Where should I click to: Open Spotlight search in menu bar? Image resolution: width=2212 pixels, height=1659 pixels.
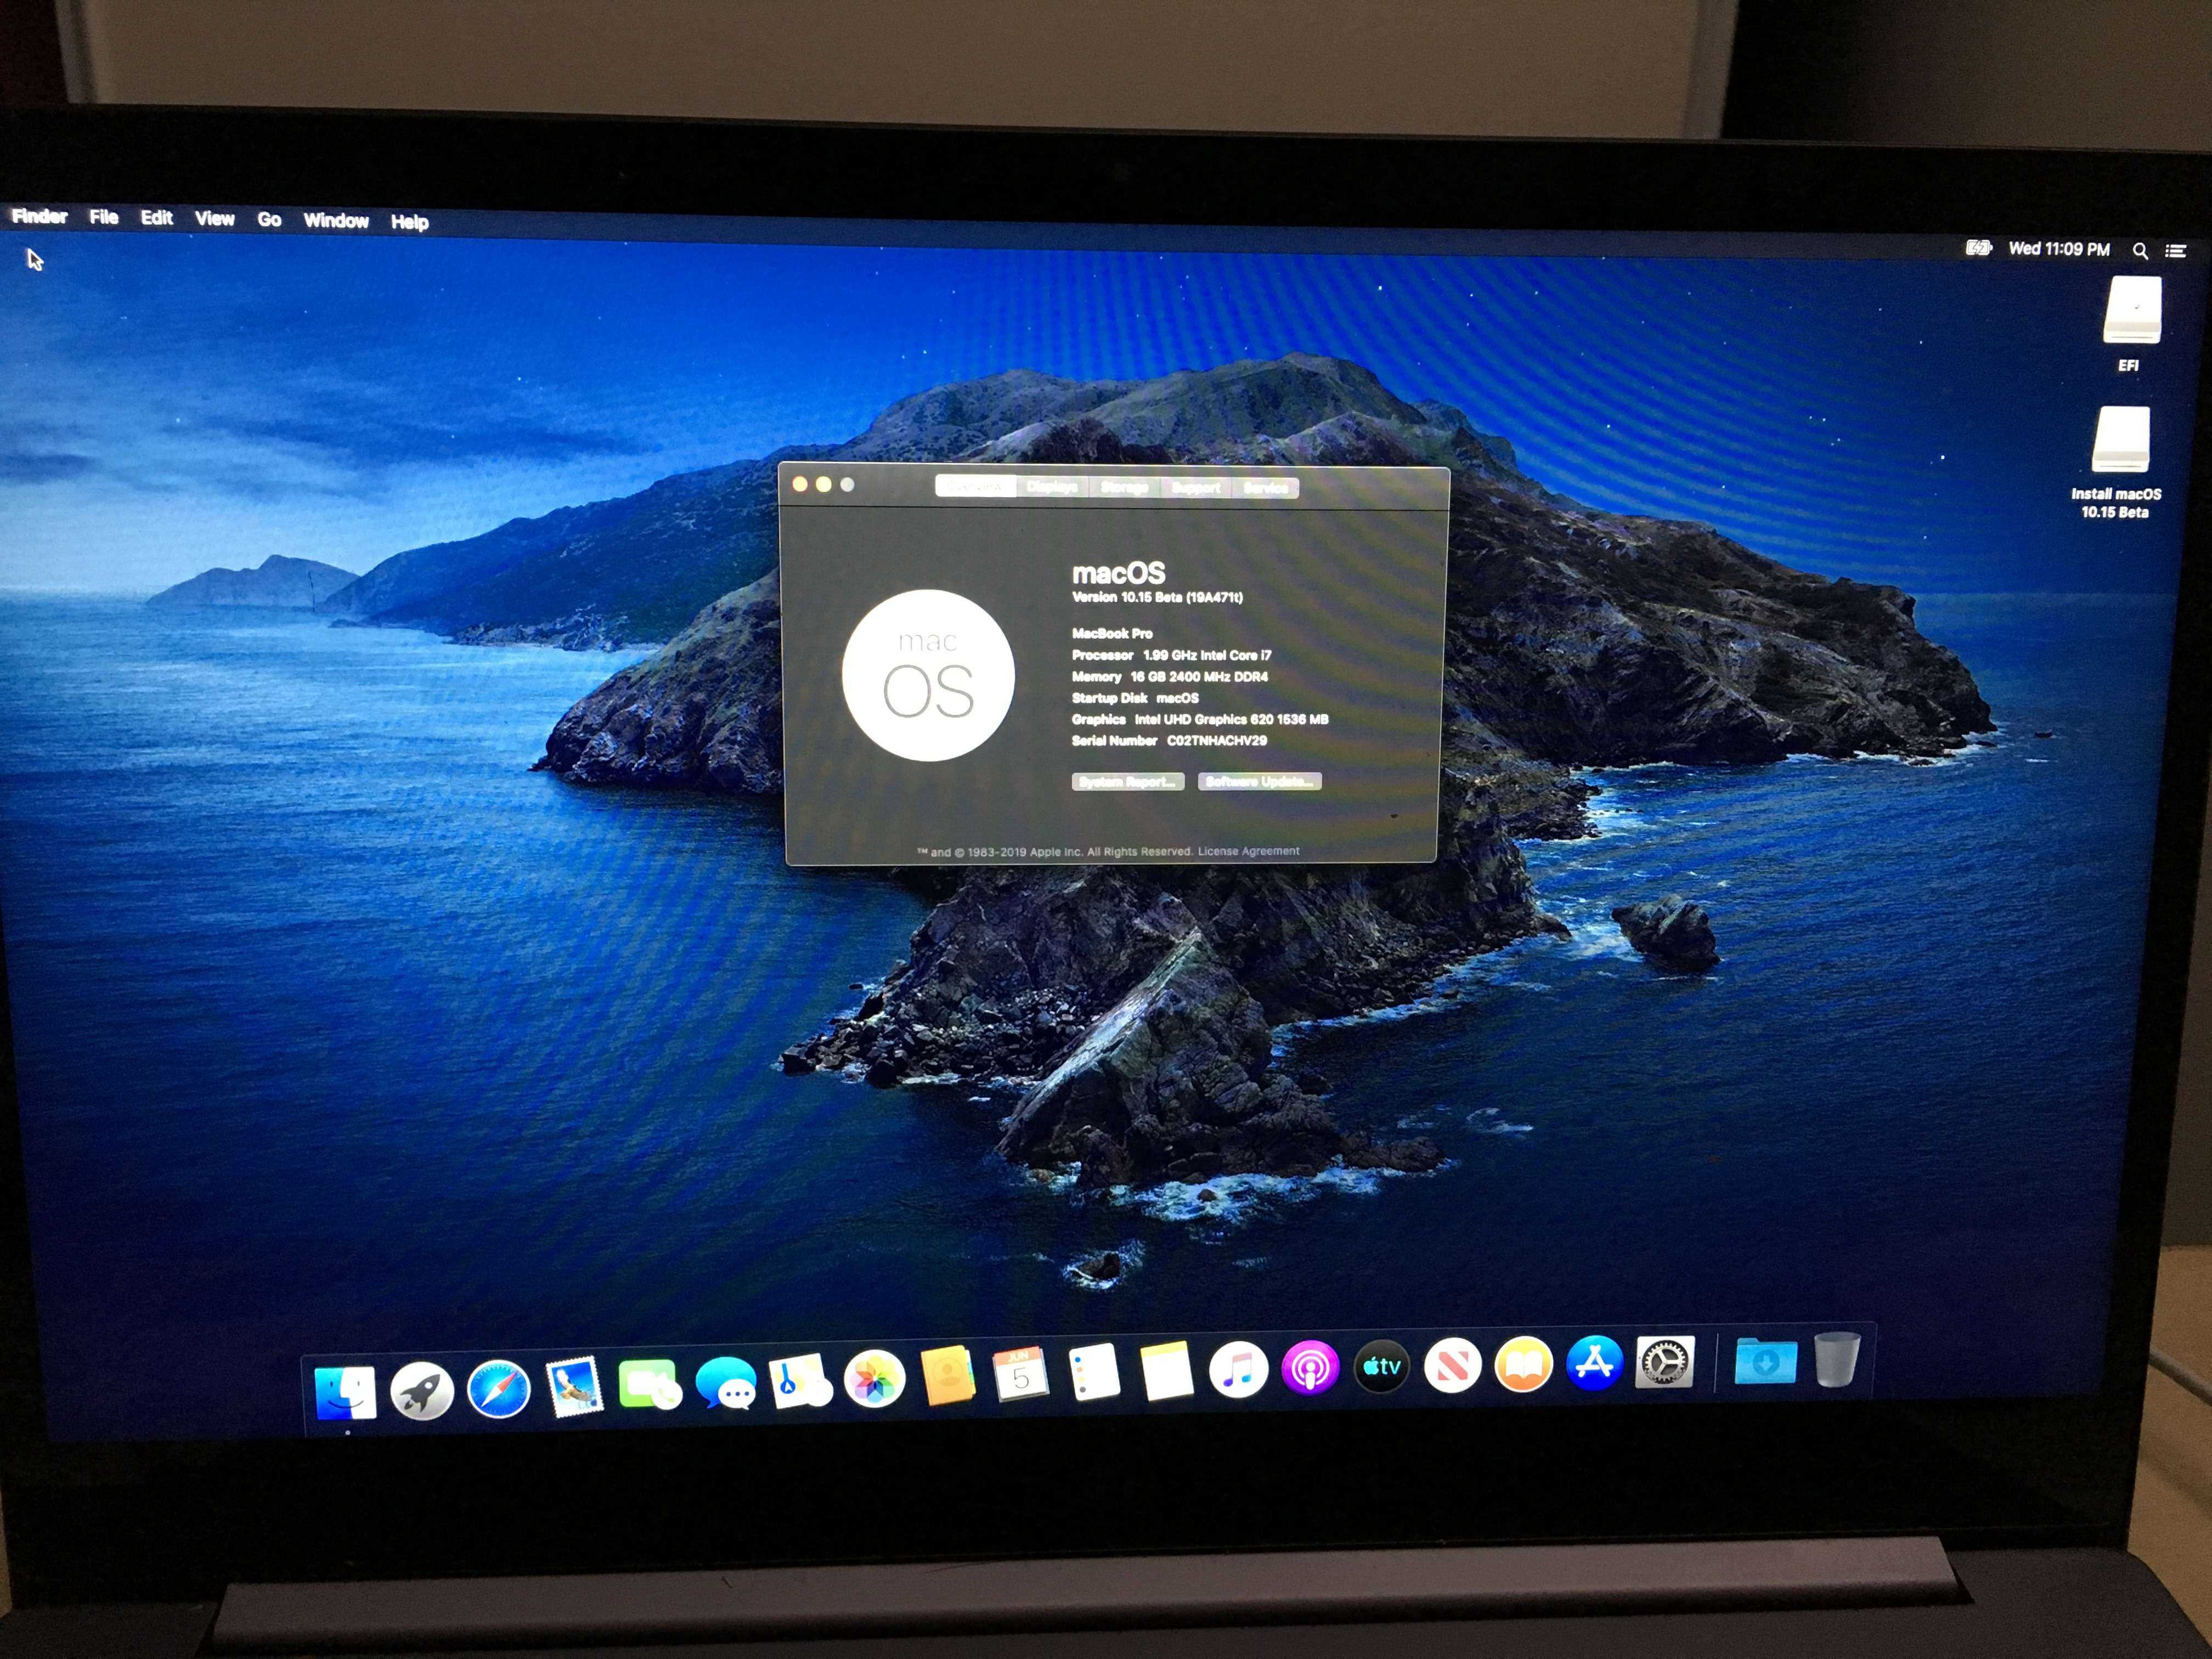click(x=2140, y=250)
